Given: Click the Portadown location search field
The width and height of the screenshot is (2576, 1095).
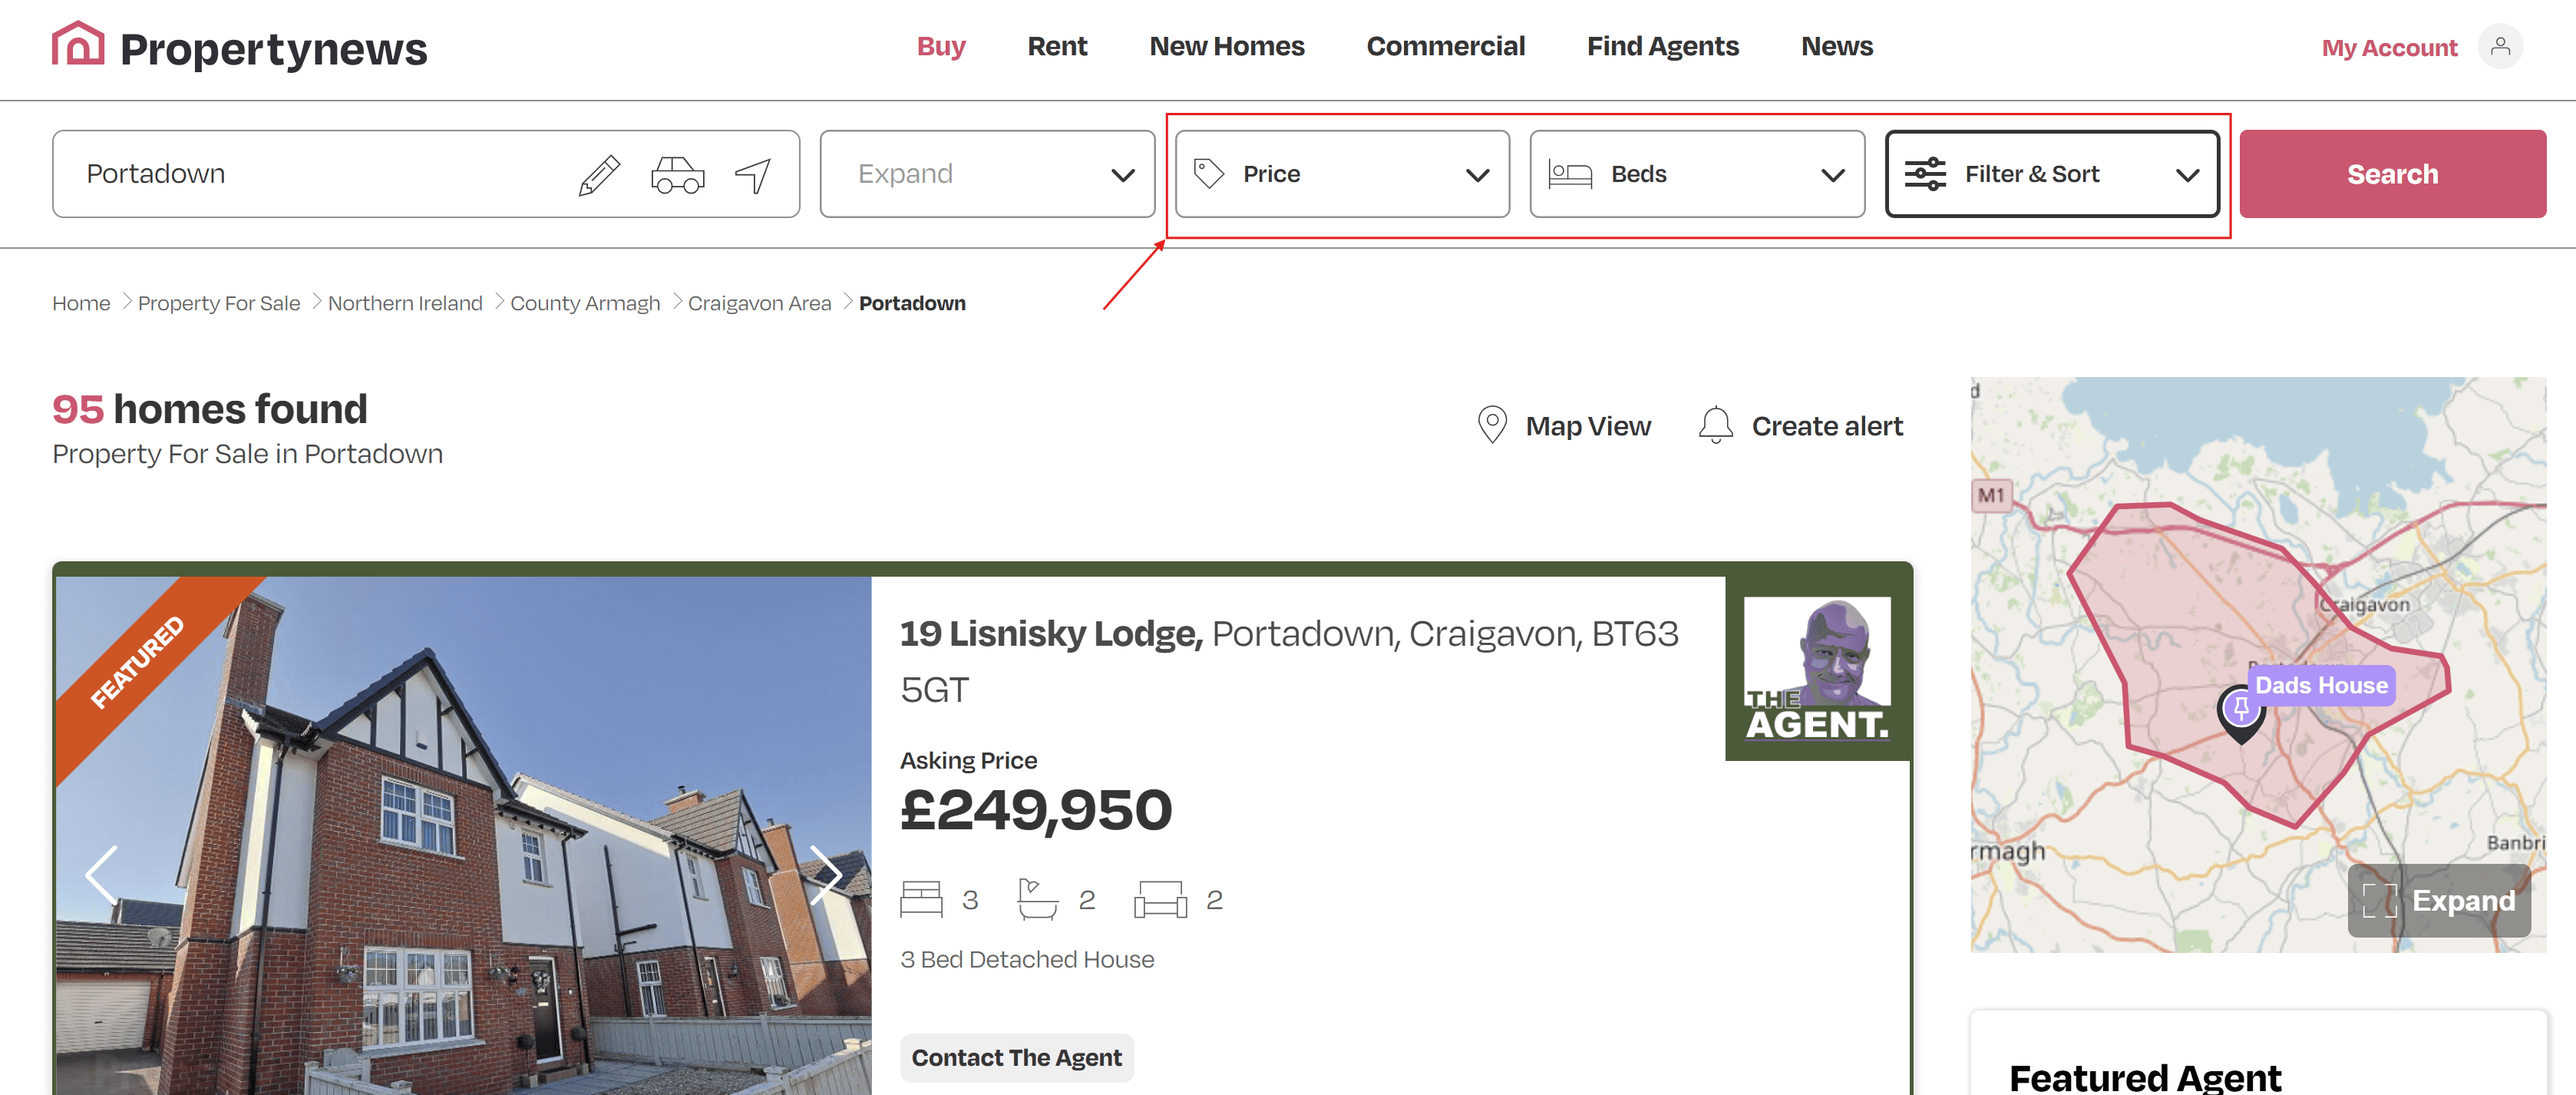Looking at the screenshot, I should coord(310,174).
